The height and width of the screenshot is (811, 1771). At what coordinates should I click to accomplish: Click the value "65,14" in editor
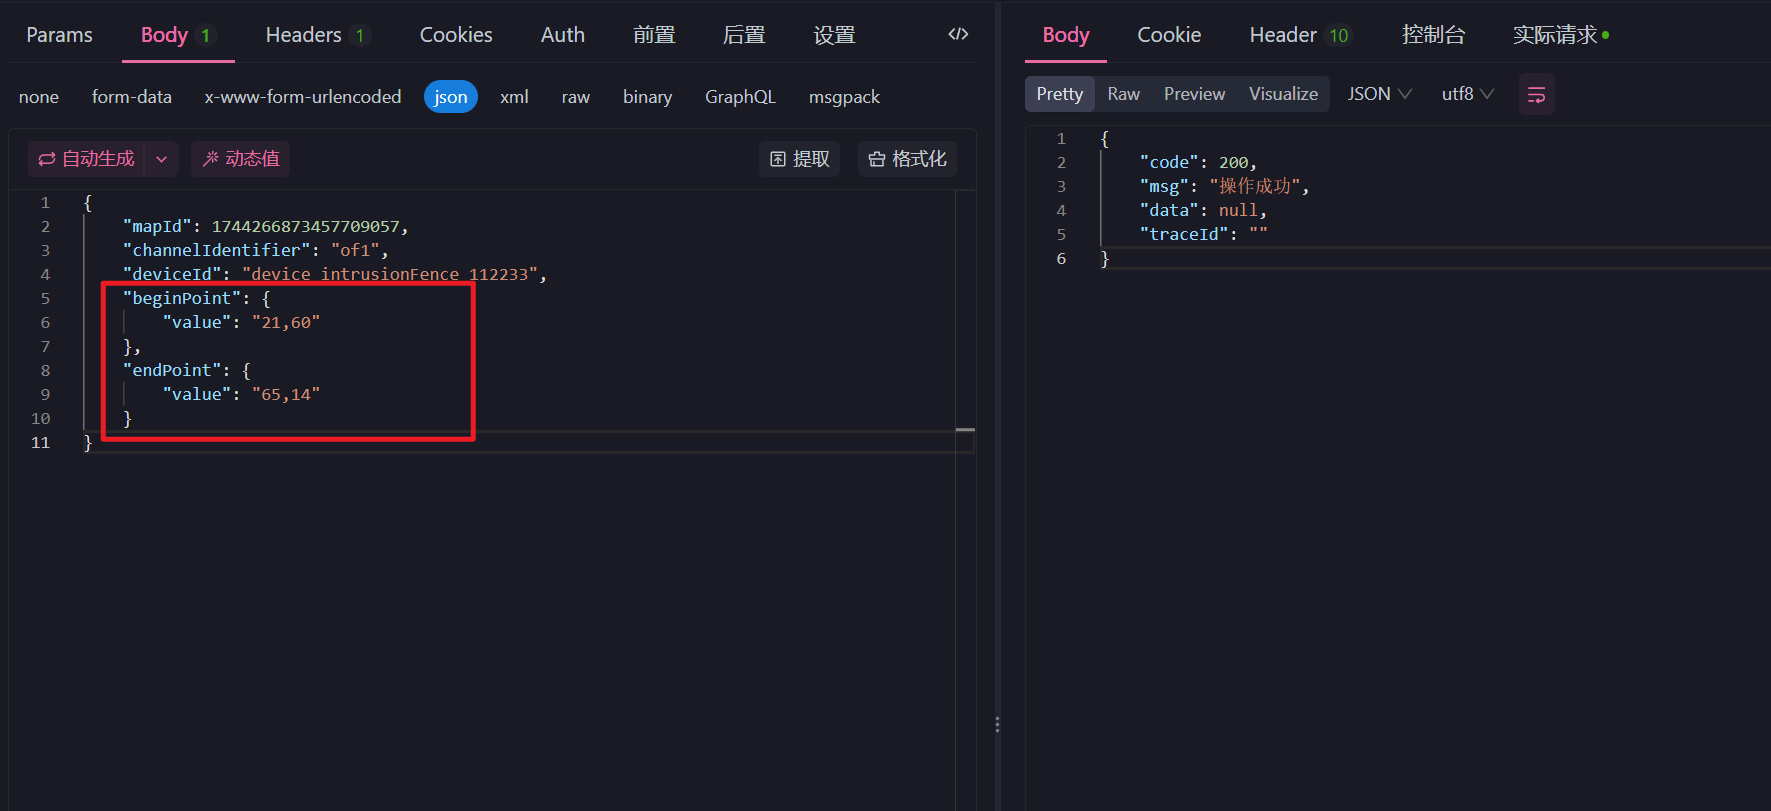pos(286,395)
